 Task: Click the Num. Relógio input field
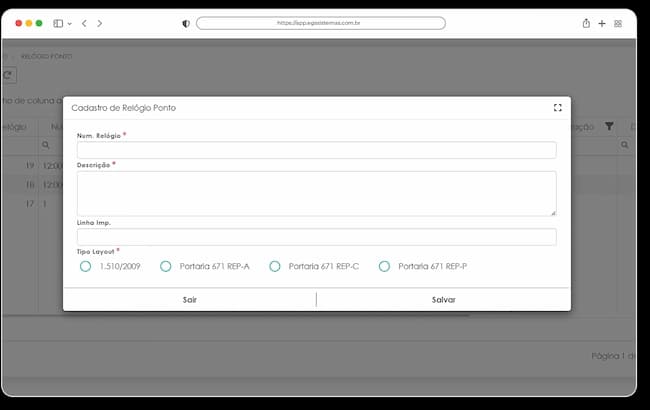click(x=316, y=150)
